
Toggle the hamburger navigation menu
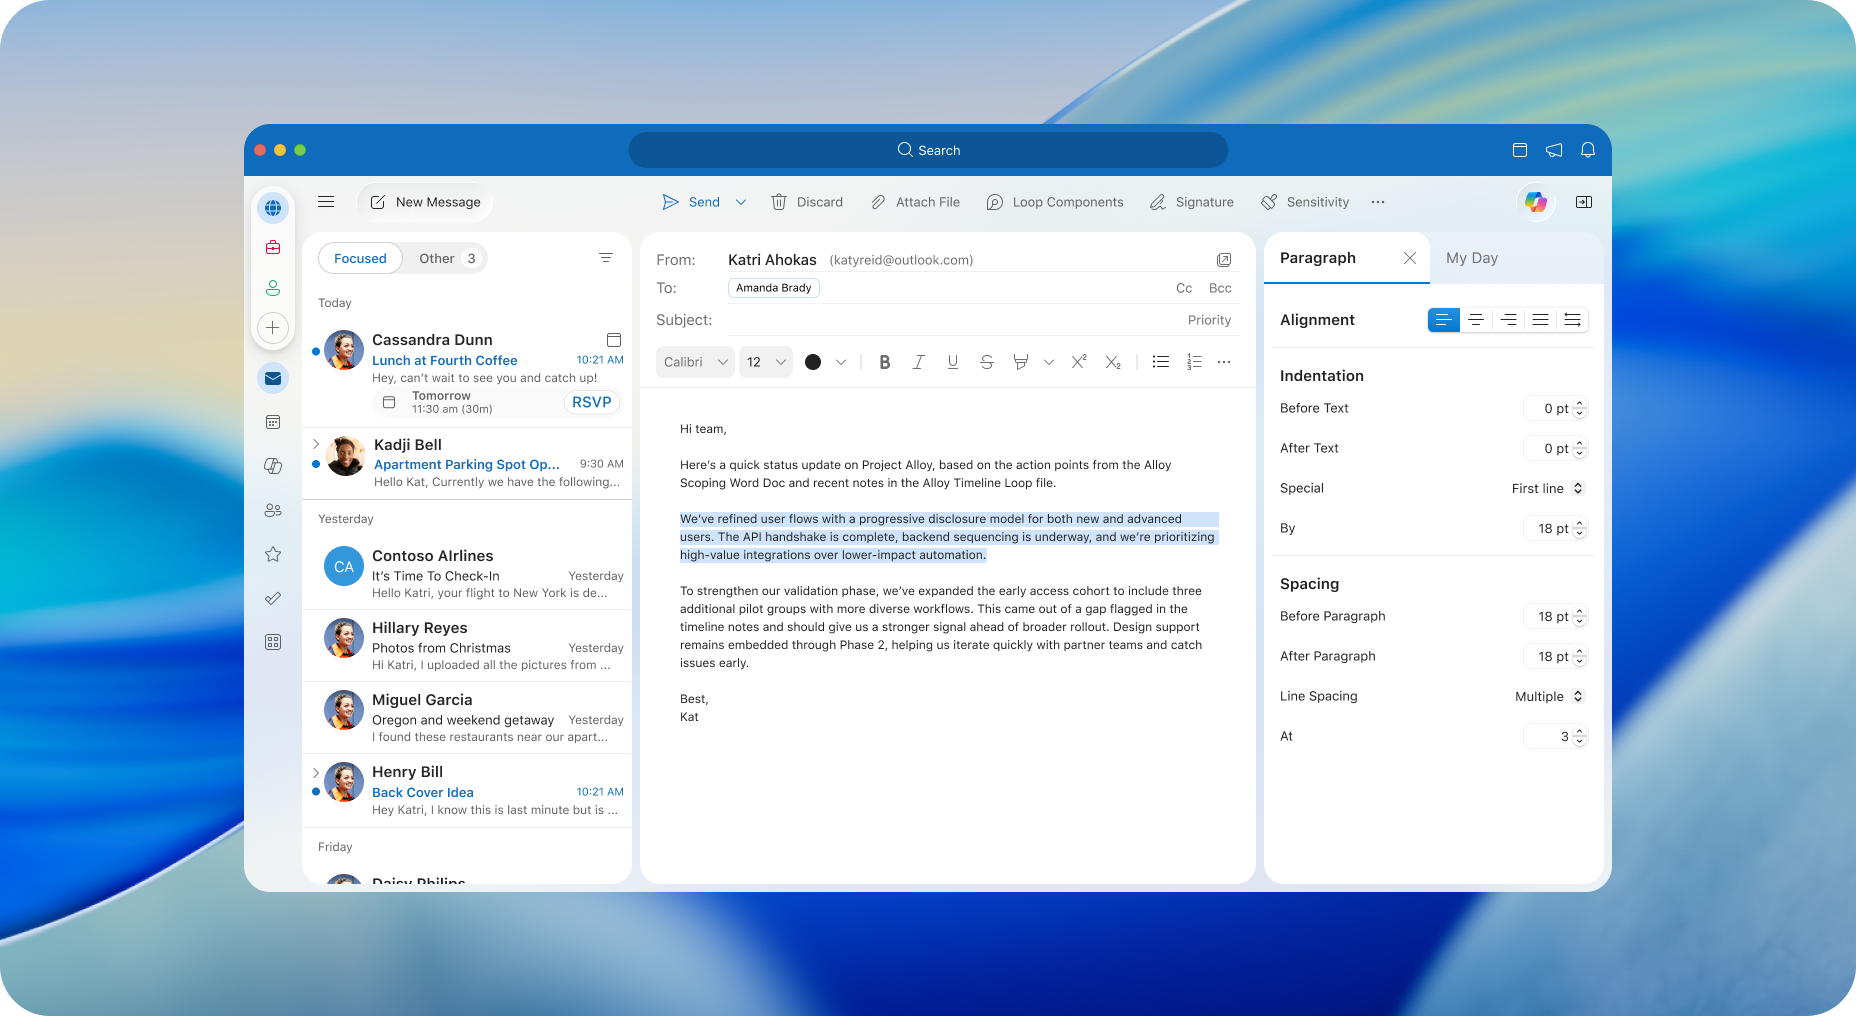[x=326, y=202]
